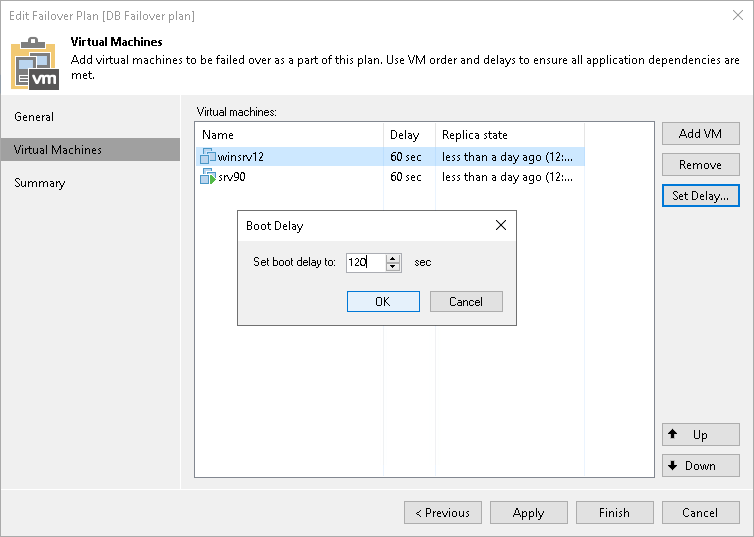
Task: Open the General wizard step
Action: pos(34,117)
